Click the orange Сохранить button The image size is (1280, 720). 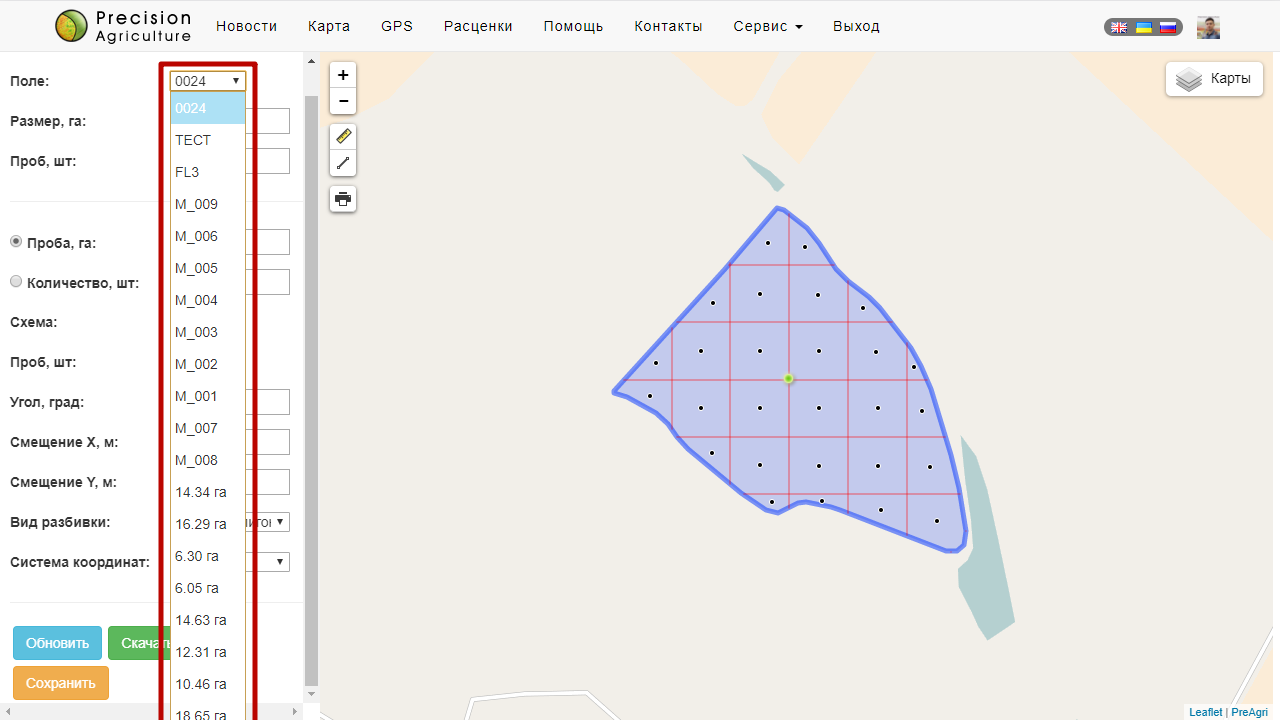tap(61, 683)
